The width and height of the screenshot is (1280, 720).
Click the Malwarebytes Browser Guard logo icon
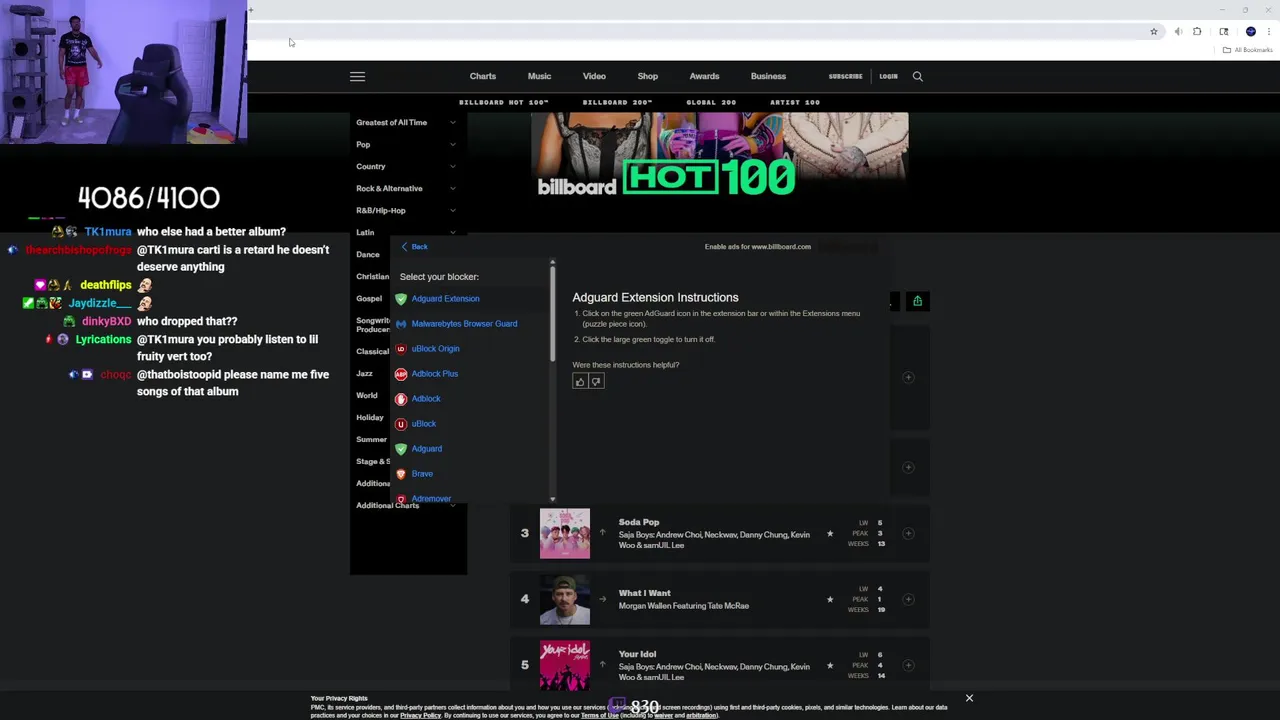(x=401, y=324)
